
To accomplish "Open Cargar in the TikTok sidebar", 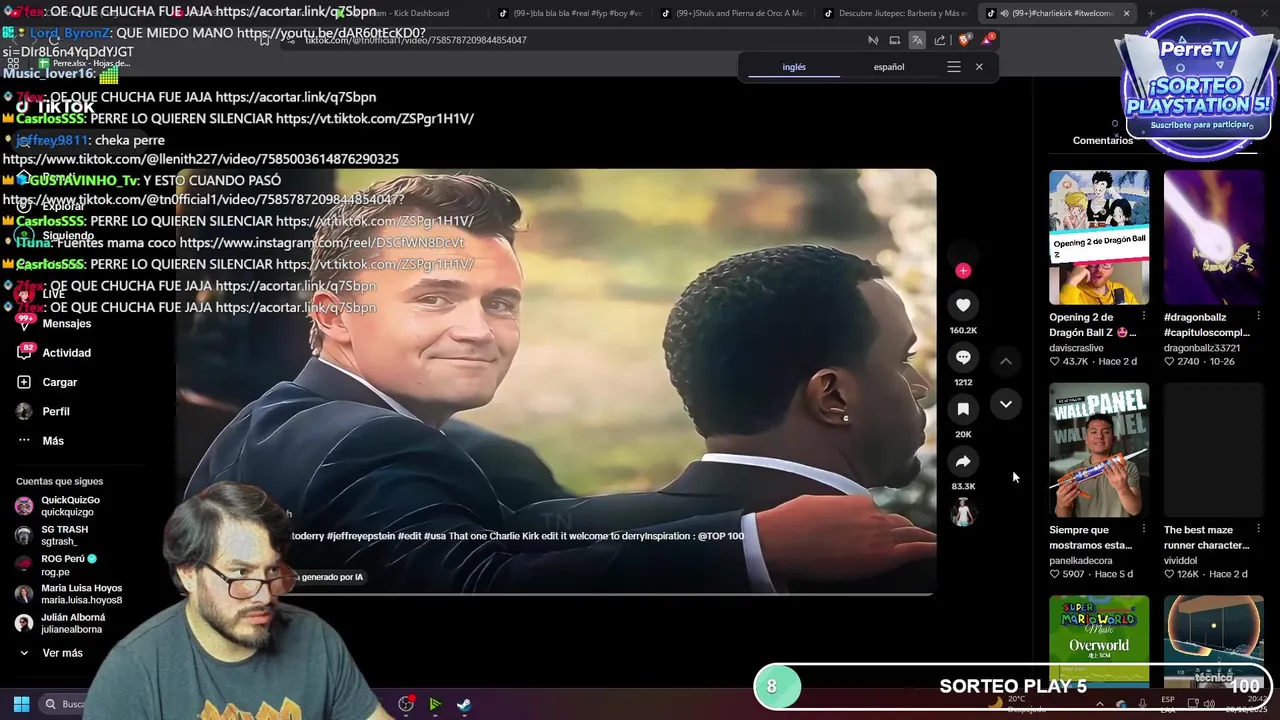I will coord(59,382).
